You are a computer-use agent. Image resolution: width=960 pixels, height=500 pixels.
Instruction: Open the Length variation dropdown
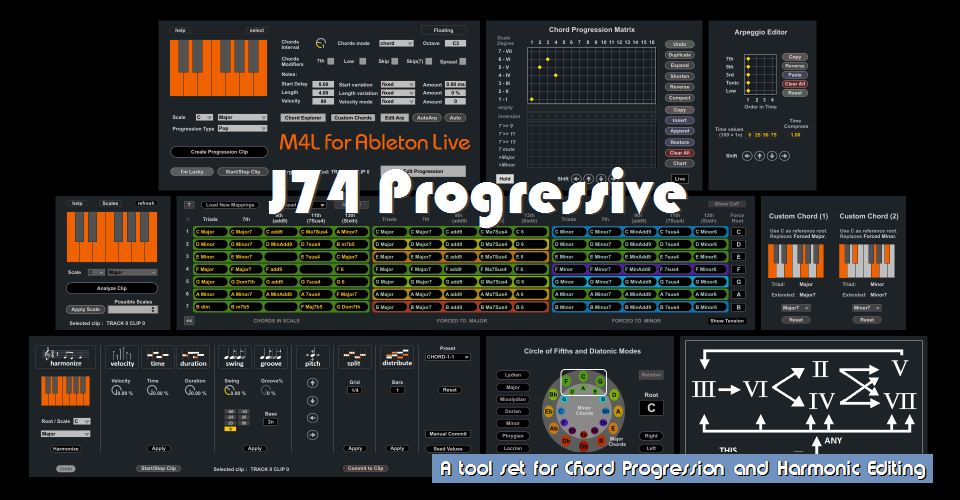point(397,93)
